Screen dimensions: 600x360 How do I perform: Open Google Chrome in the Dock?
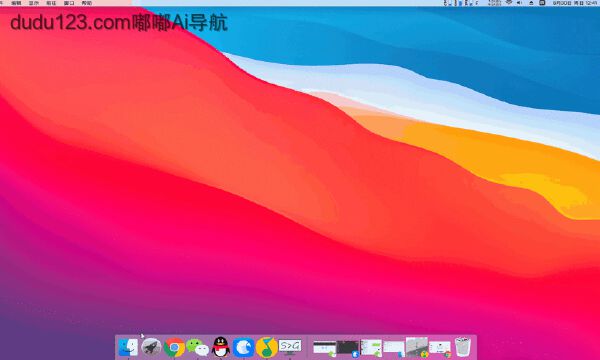(174, 347)
